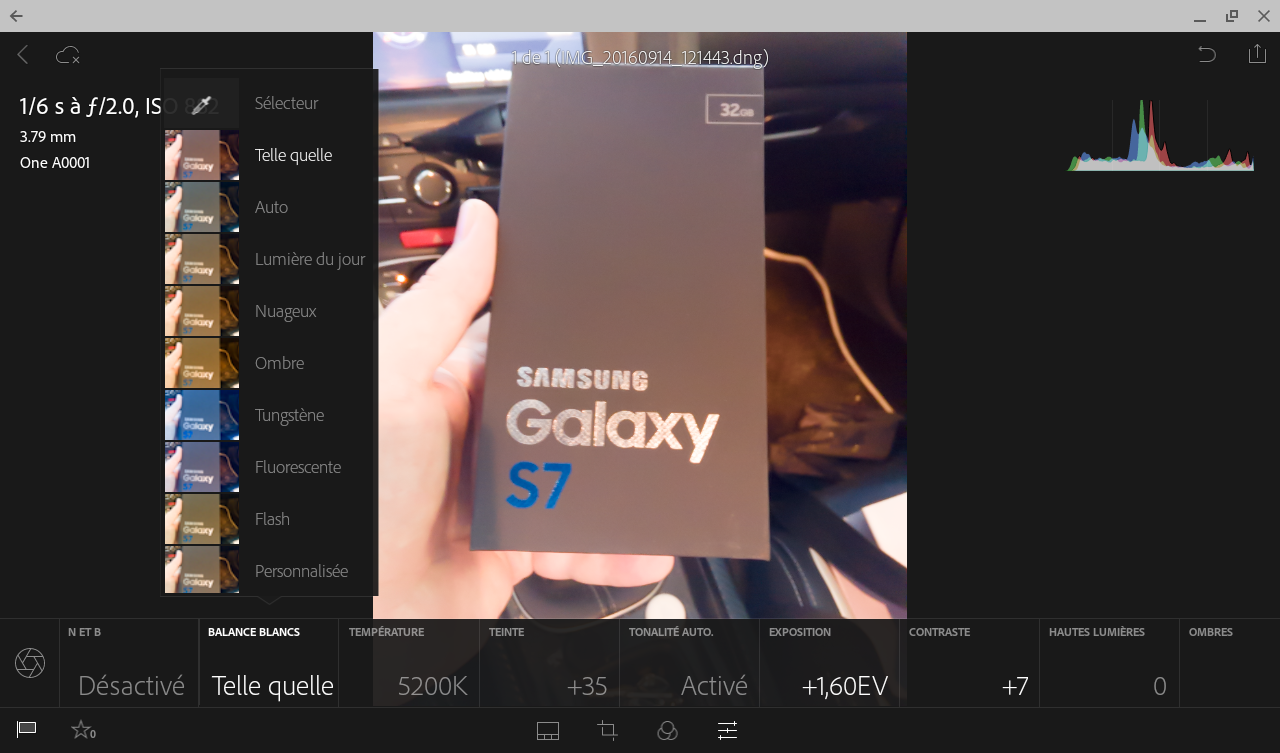Toggle the flag status icon

[27, 730]
